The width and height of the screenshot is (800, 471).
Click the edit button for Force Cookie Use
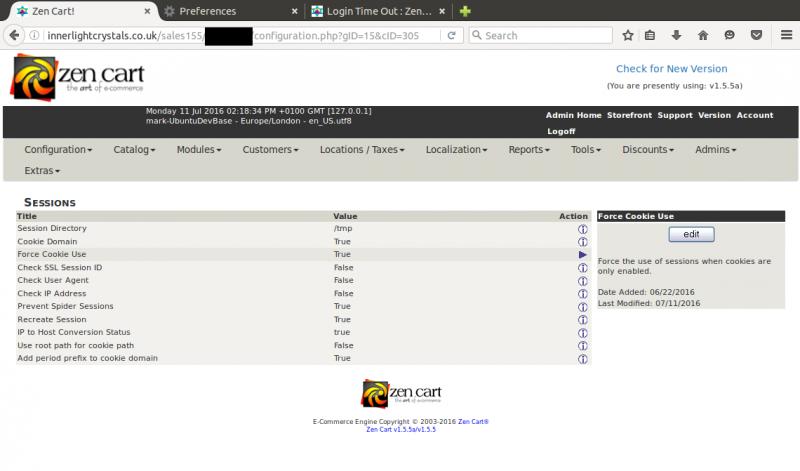[691, 234]
